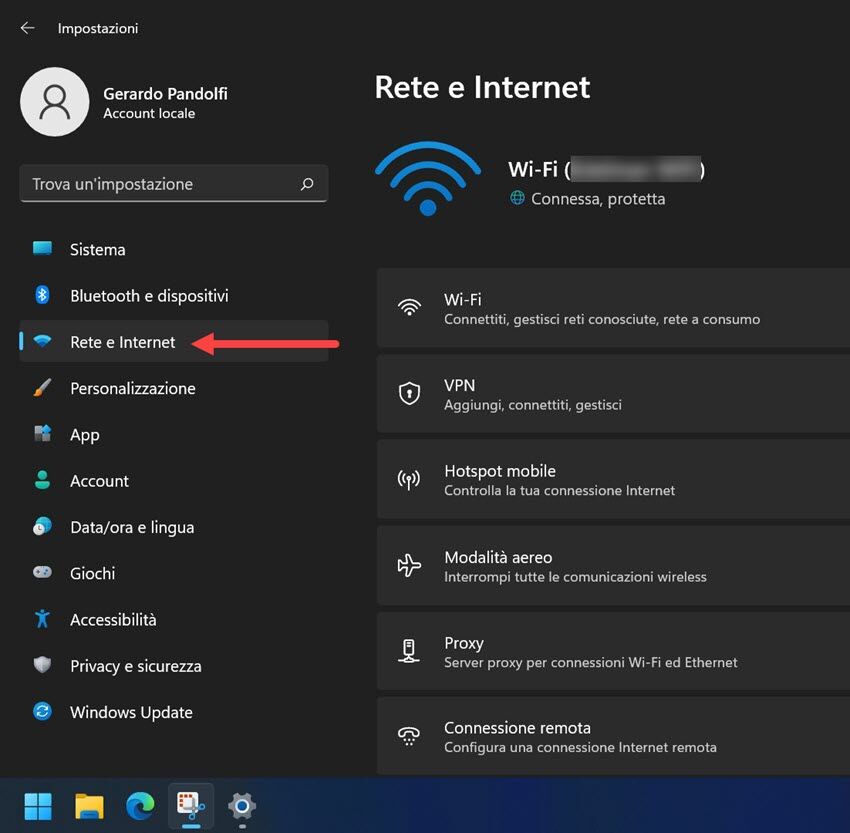Open the Bluetooth e dispositivi icon
The image size is (850, 833).
[44, 295]
